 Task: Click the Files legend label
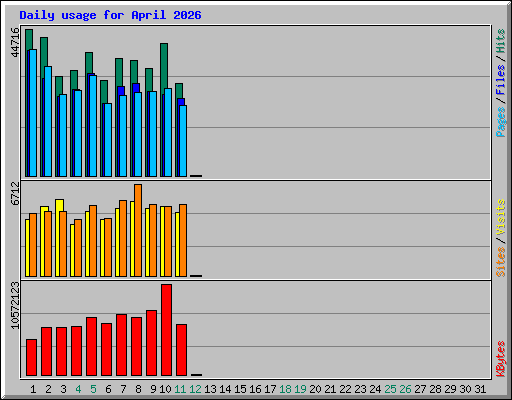tap(500, 80)
